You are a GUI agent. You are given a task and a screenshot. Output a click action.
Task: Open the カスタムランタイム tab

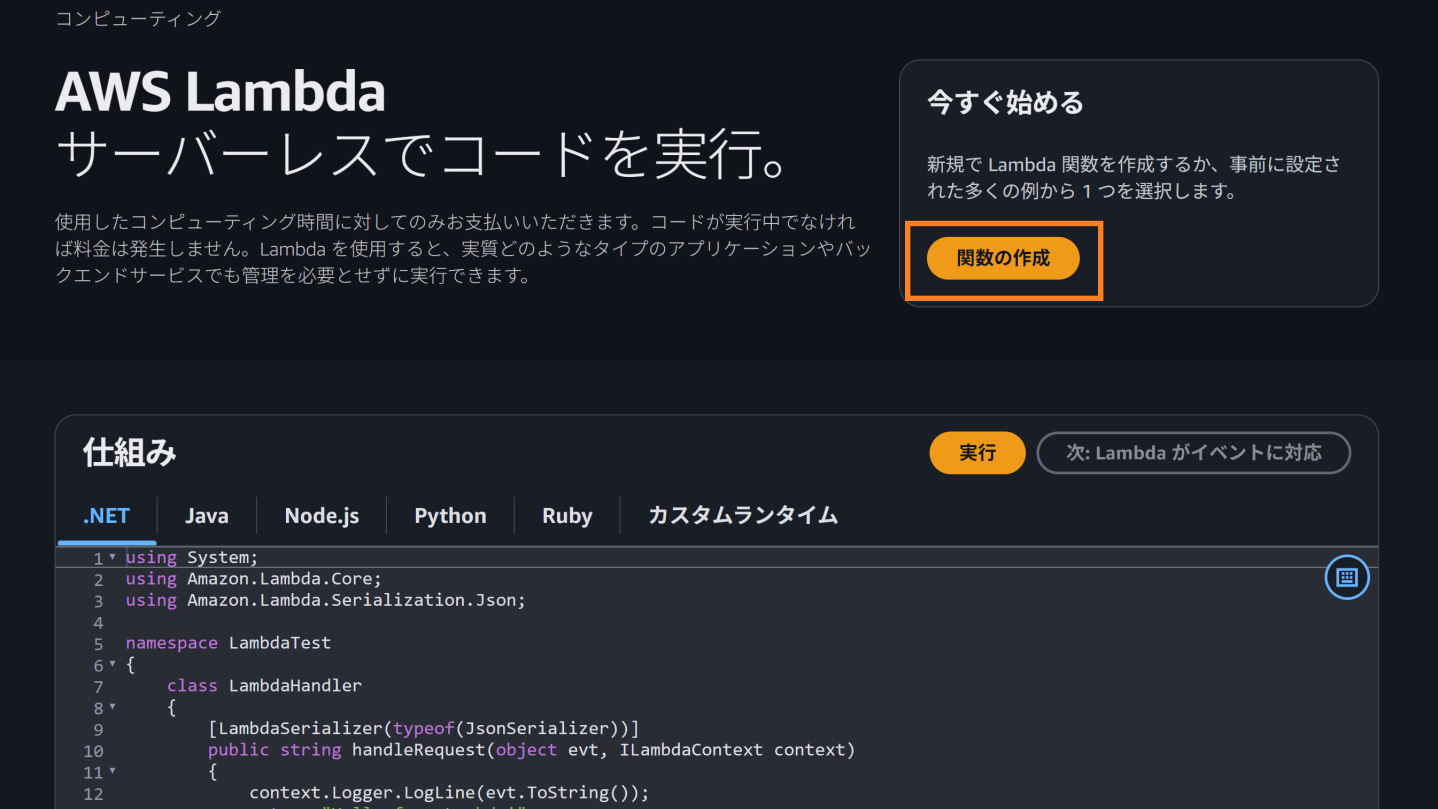[743, 516]
